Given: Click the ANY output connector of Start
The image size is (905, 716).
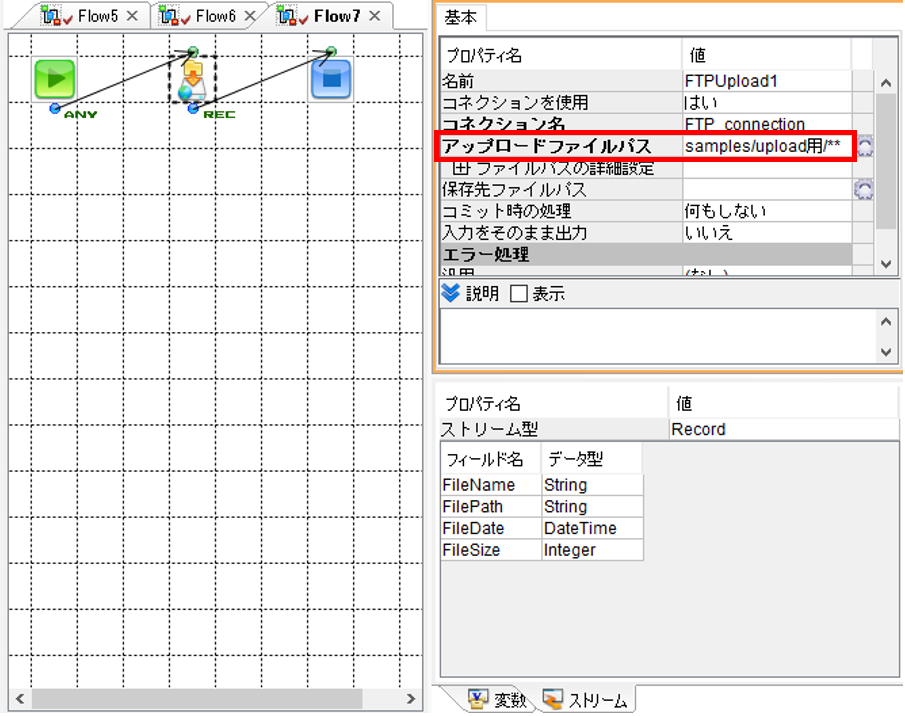Looking at the screenshot, I should (x=55, y=108).
